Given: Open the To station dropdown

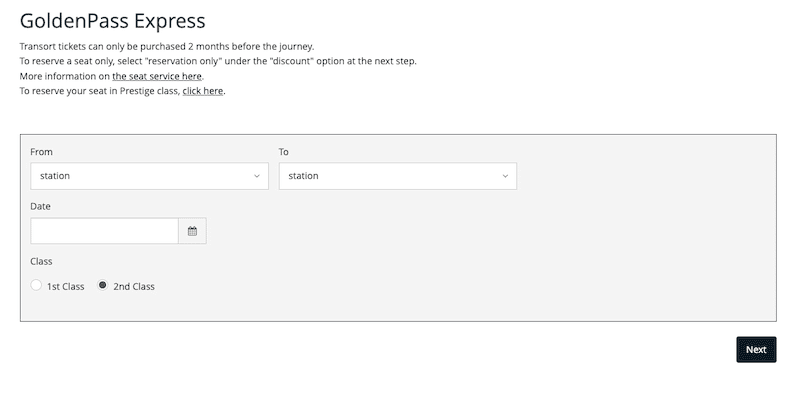Looking at the screenshot, I should pos(397,176).
